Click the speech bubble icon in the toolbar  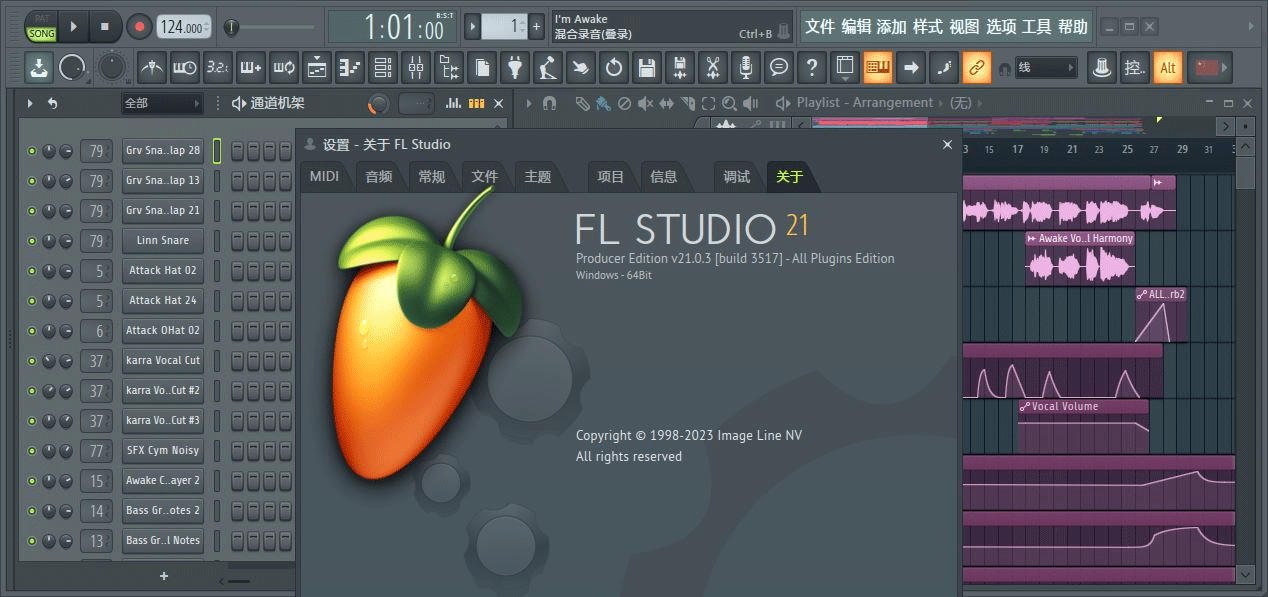click(x=779, y=68)
